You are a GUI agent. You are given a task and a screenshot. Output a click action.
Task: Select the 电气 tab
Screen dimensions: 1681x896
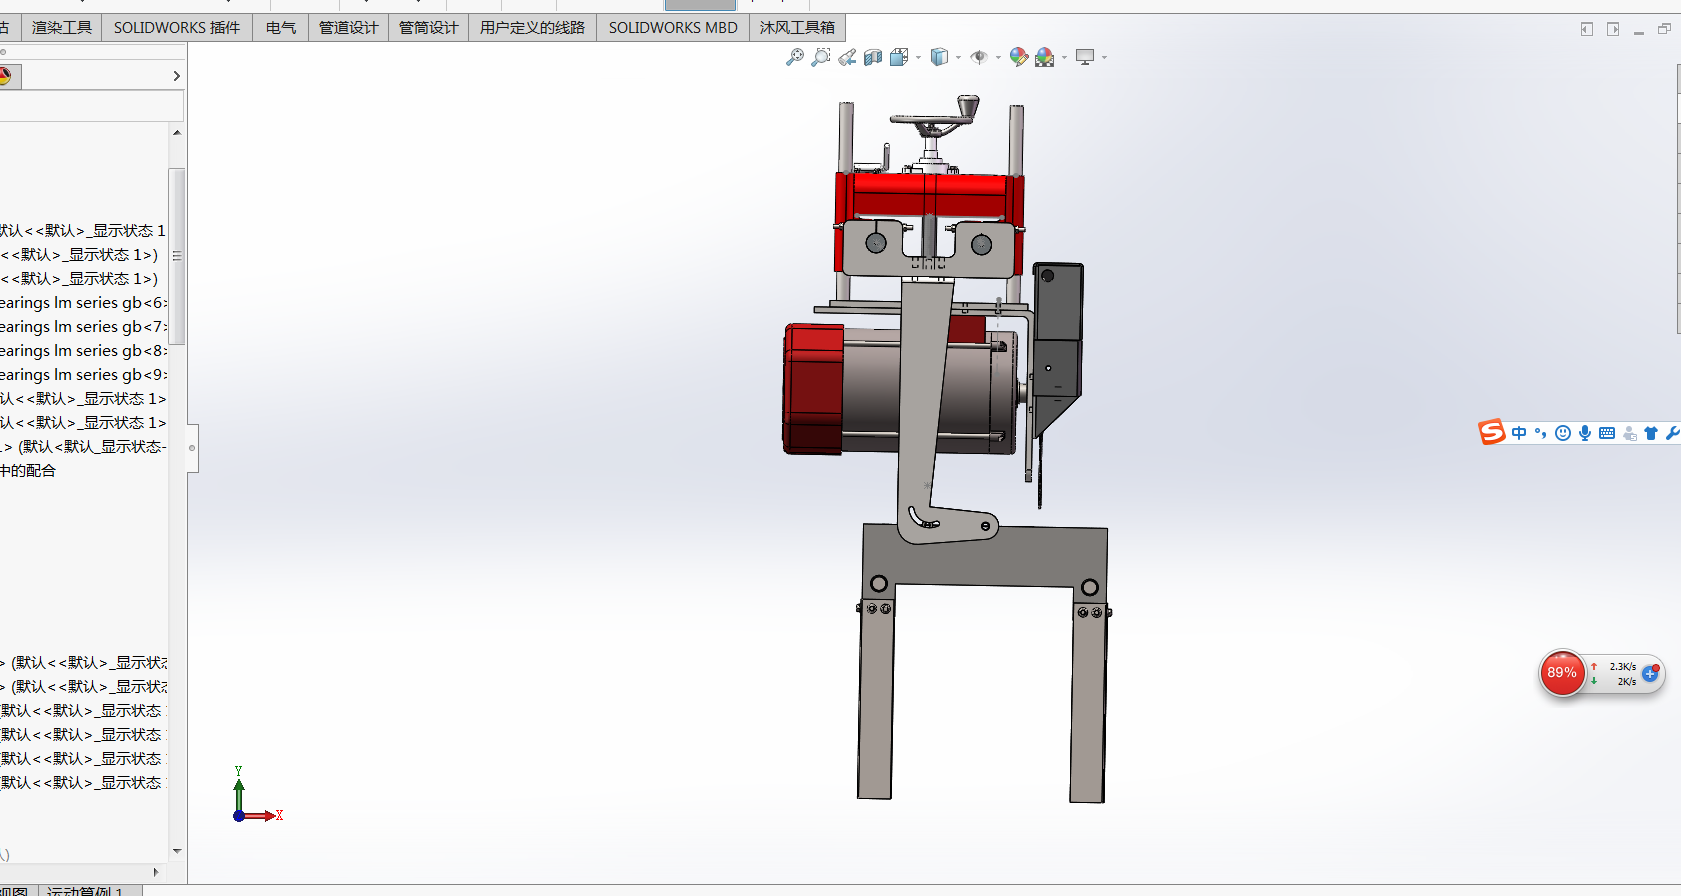[281, 28]
